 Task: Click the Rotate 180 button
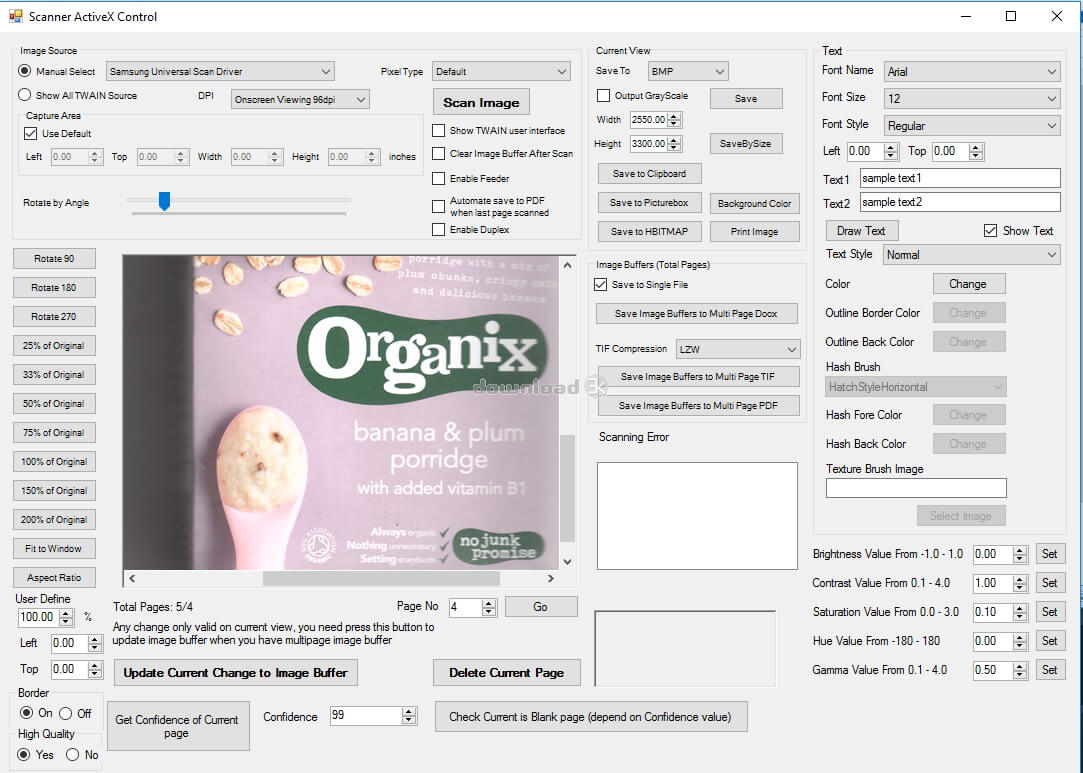(54, 287)
